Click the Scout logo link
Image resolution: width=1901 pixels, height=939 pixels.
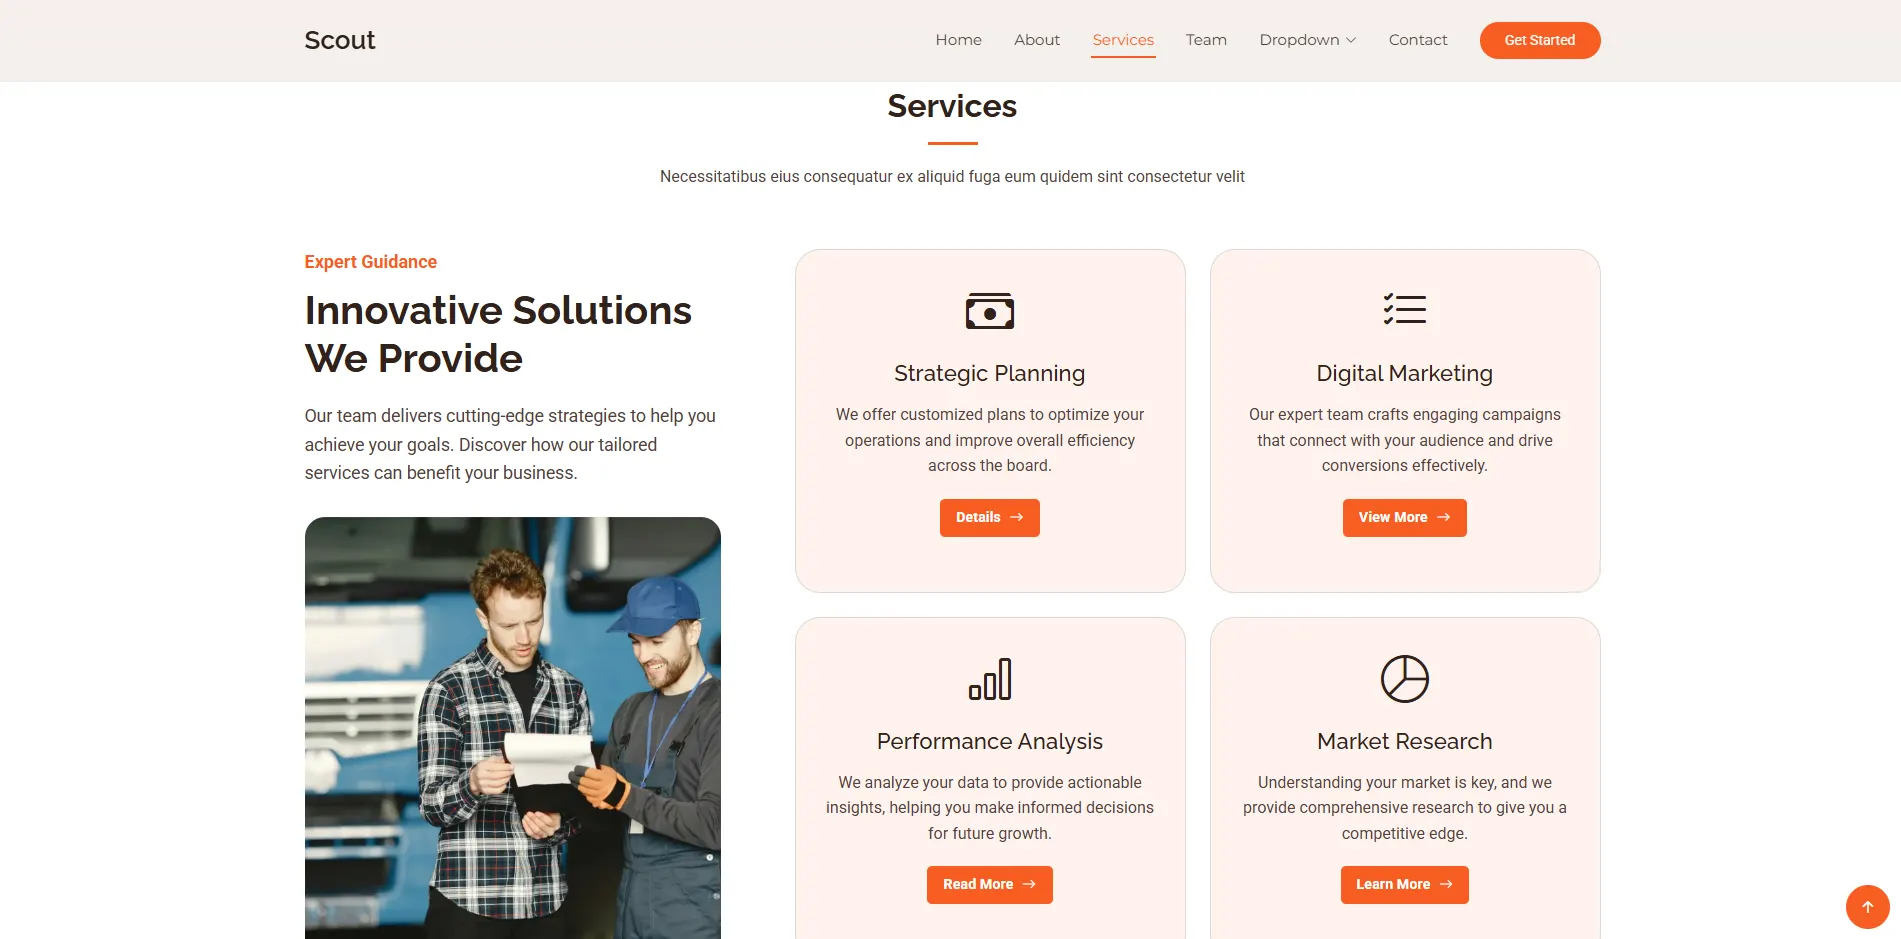(340, 40)
